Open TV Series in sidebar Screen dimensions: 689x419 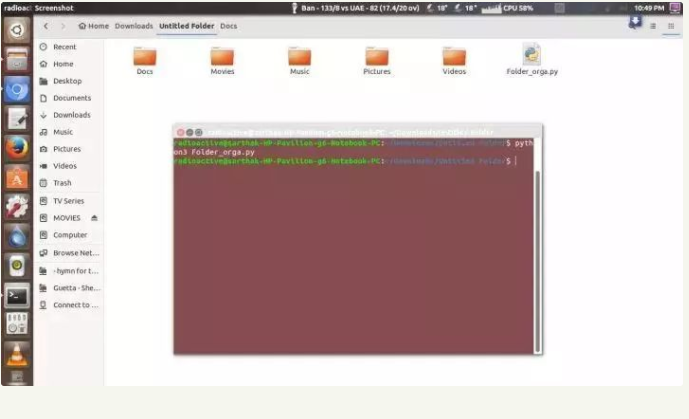click(x=69, y=201)
